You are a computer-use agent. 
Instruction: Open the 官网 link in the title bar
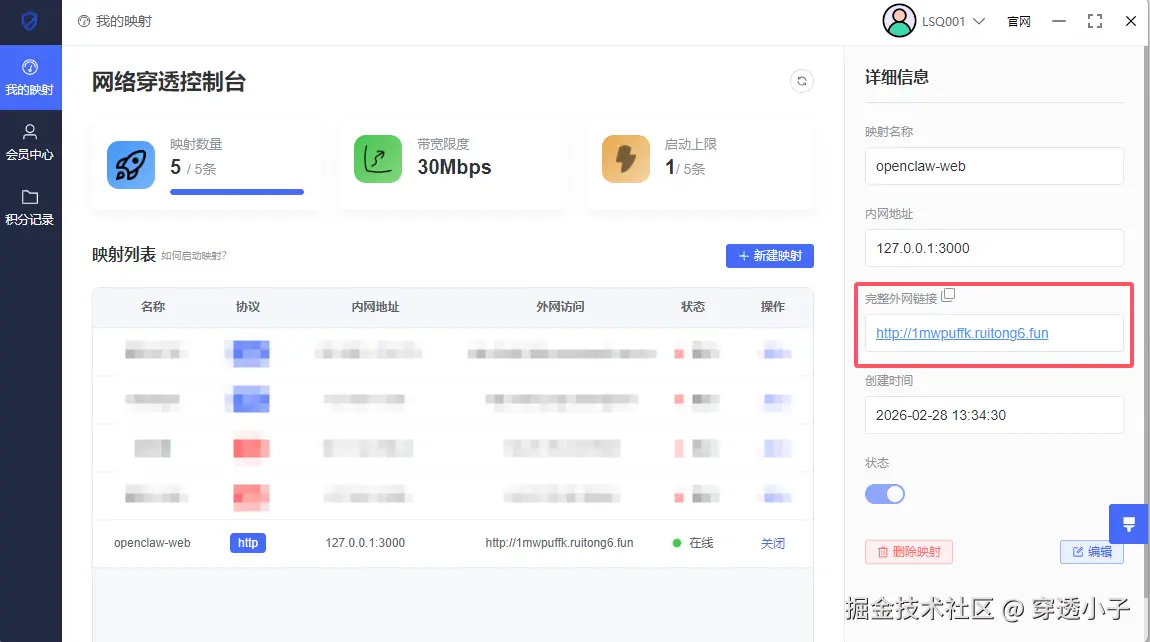(1019, 21)
